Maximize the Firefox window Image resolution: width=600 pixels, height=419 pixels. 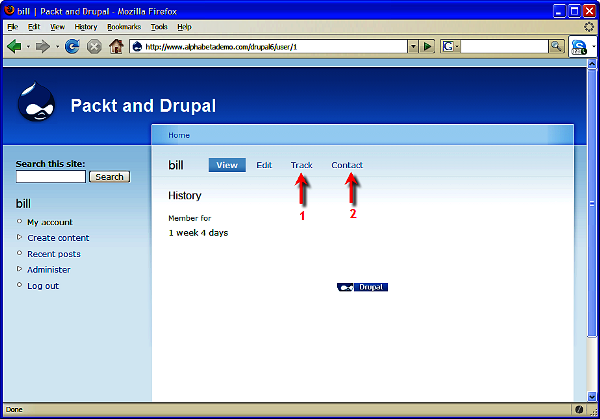pyautogui.click(x=574, y=11)
